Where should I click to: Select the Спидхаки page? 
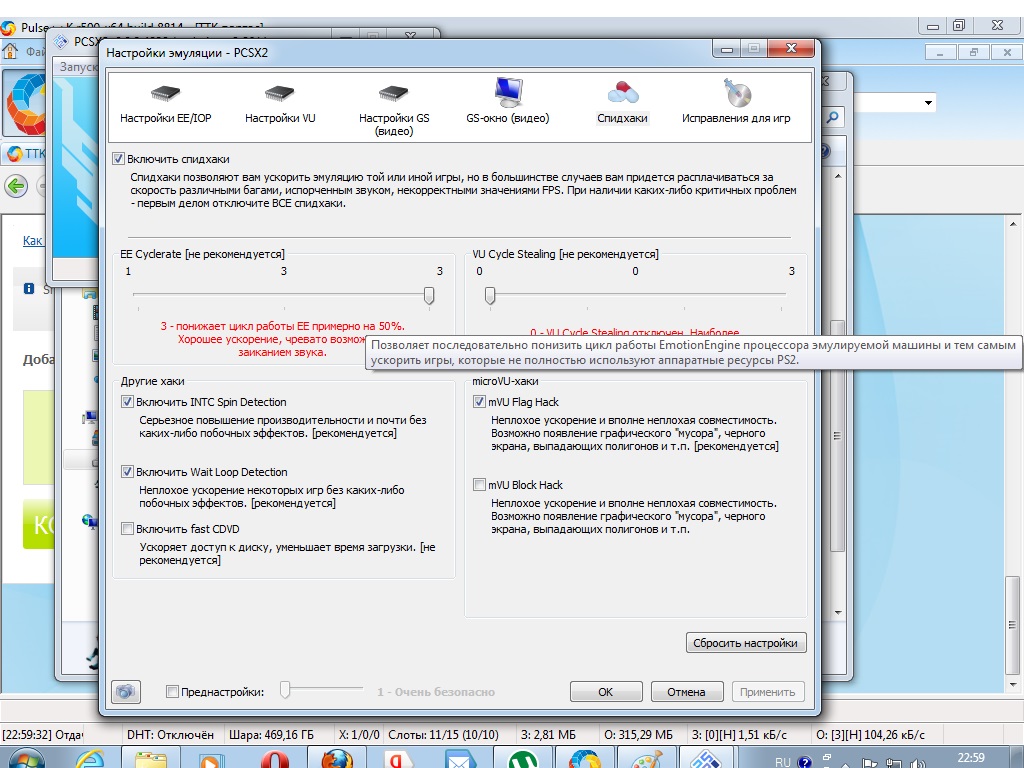(622, 103)
